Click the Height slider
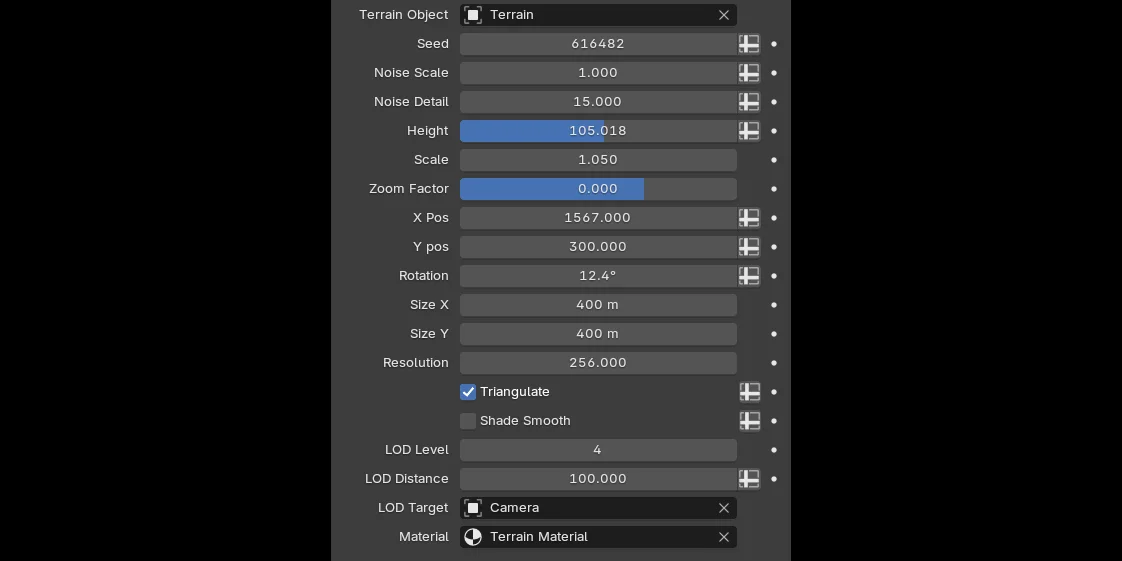Viewport: 1122px width, 561px height. [598, 131]
